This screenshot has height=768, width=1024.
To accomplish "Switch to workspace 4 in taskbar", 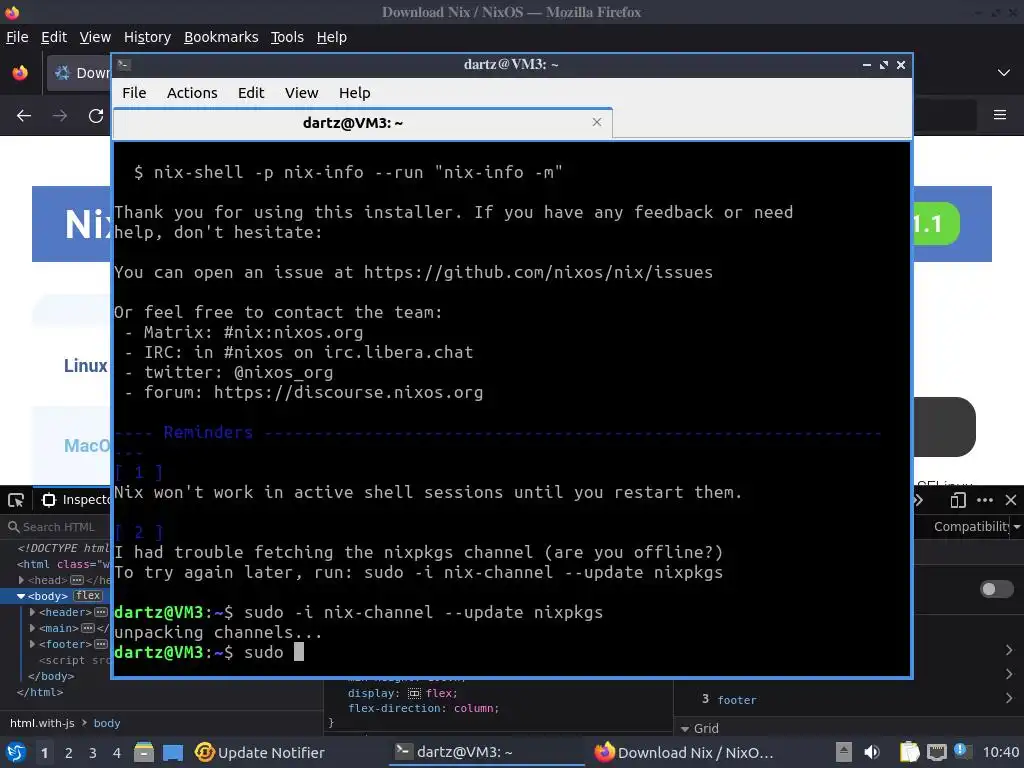I will tap(117, 753).
